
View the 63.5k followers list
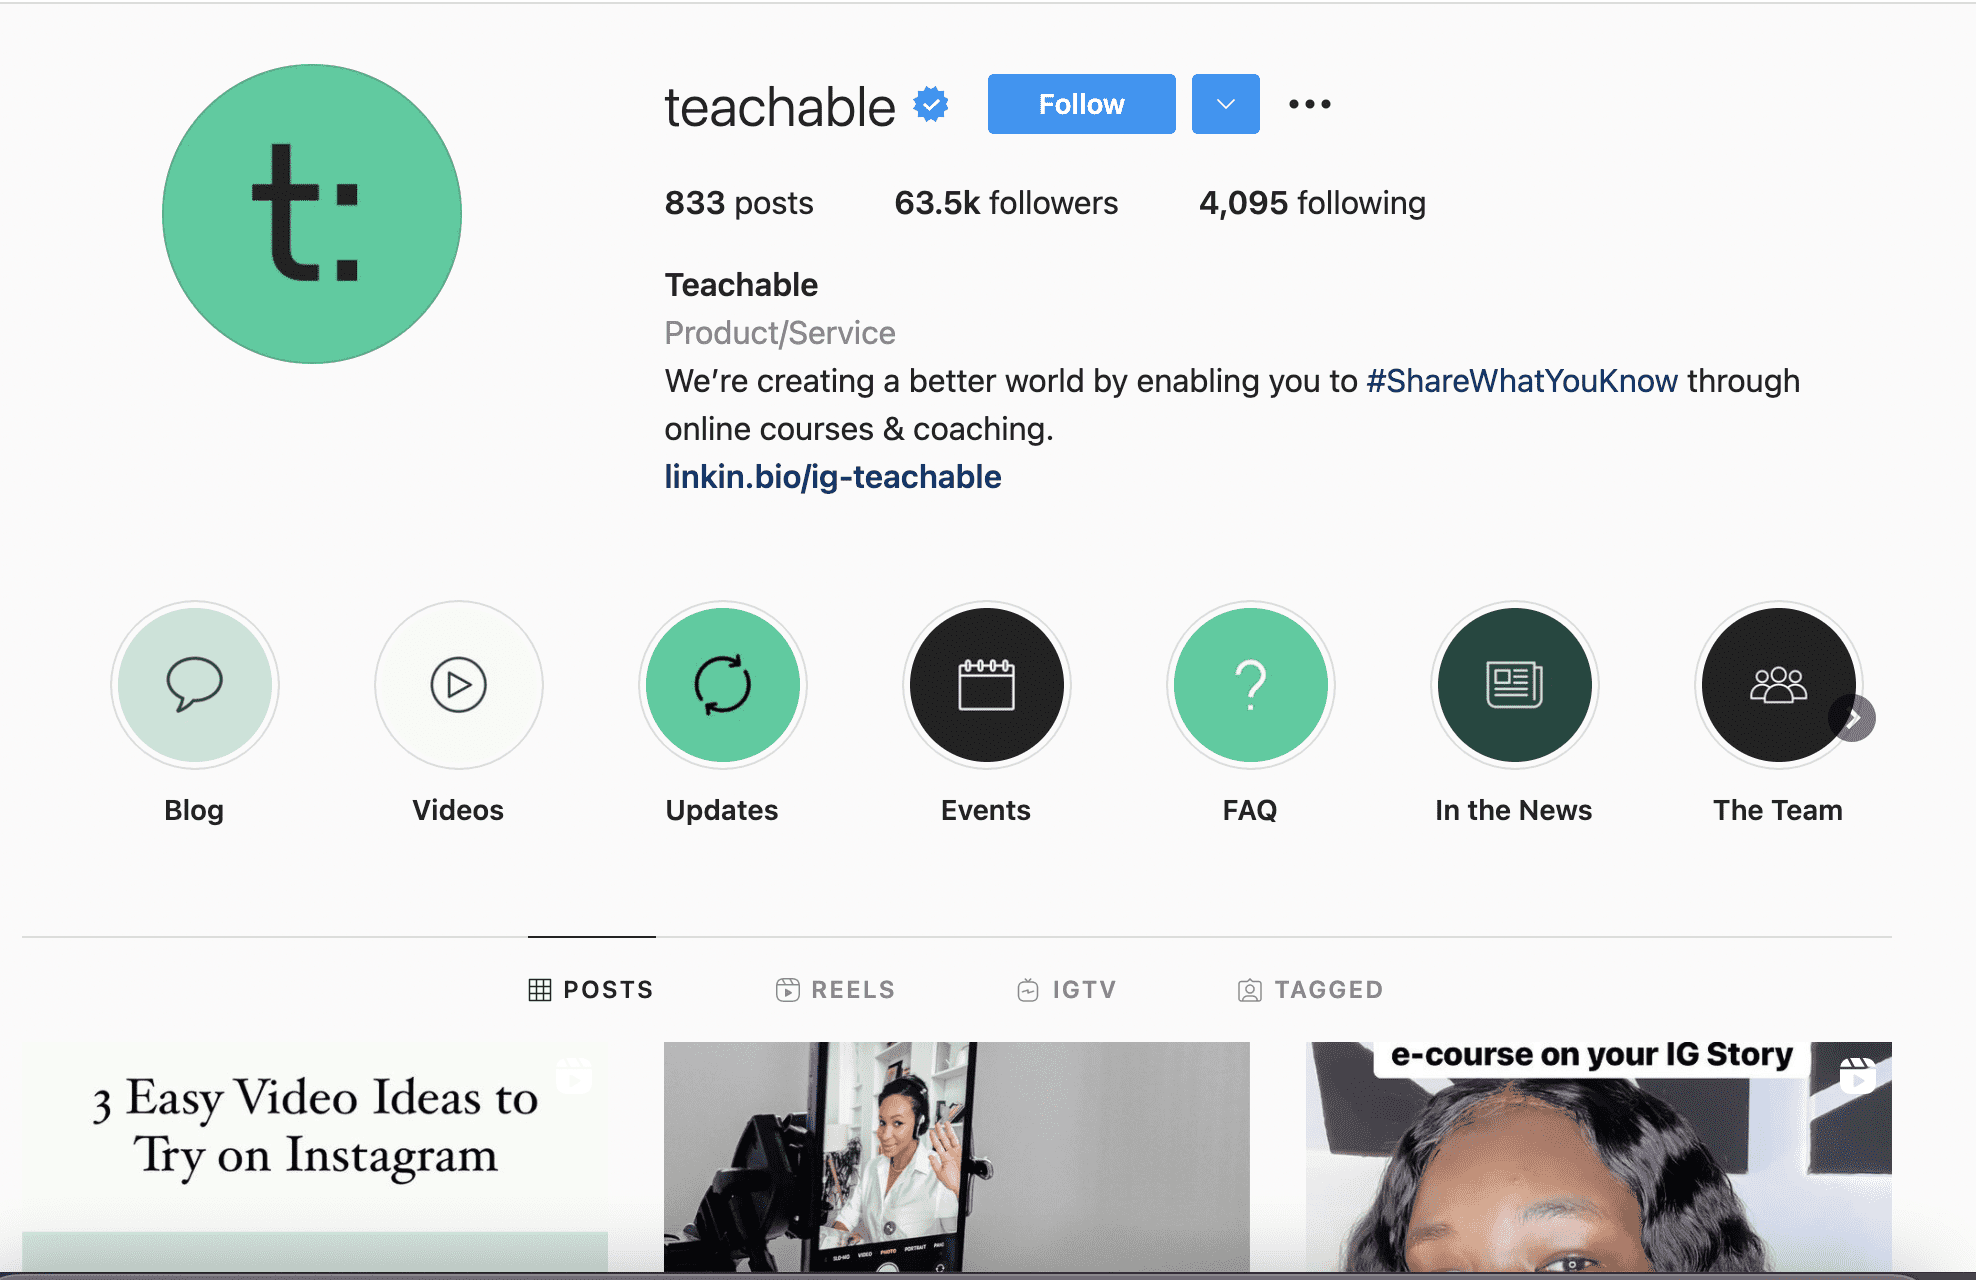point(1006,203)
